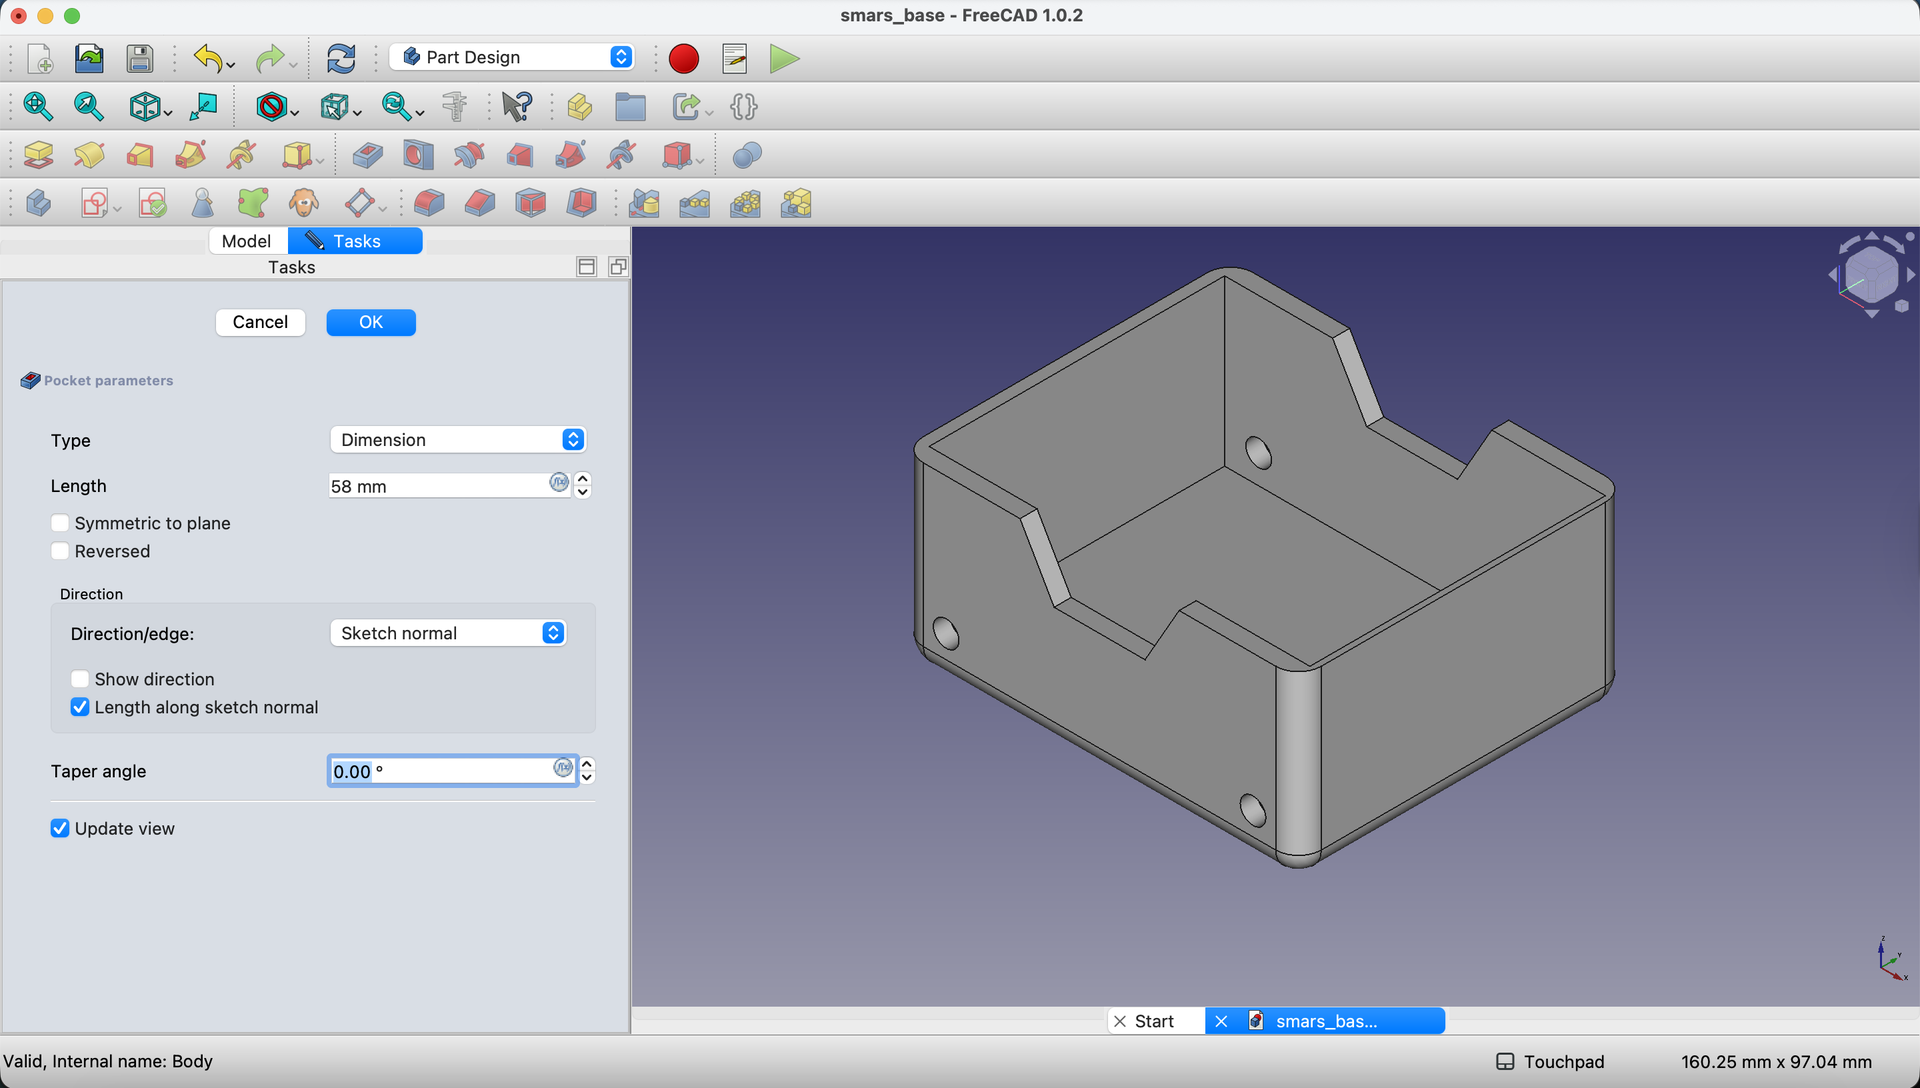Viewport: 1920px width, 1088px height.
Task: Click the Pocket tool icon
Action: pos(367,155)
